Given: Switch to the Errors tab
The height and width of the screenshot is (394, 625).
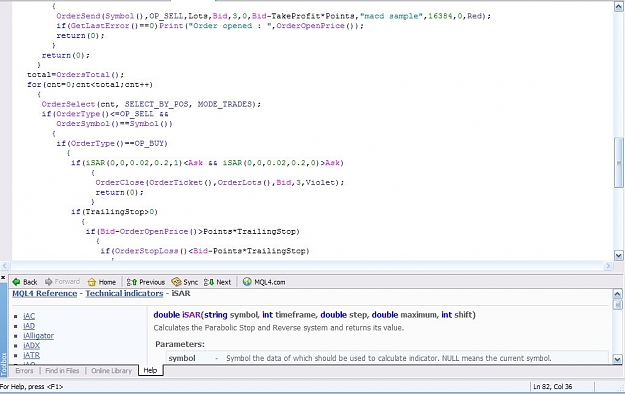Looking at the screenshot, I should point(24,371).
